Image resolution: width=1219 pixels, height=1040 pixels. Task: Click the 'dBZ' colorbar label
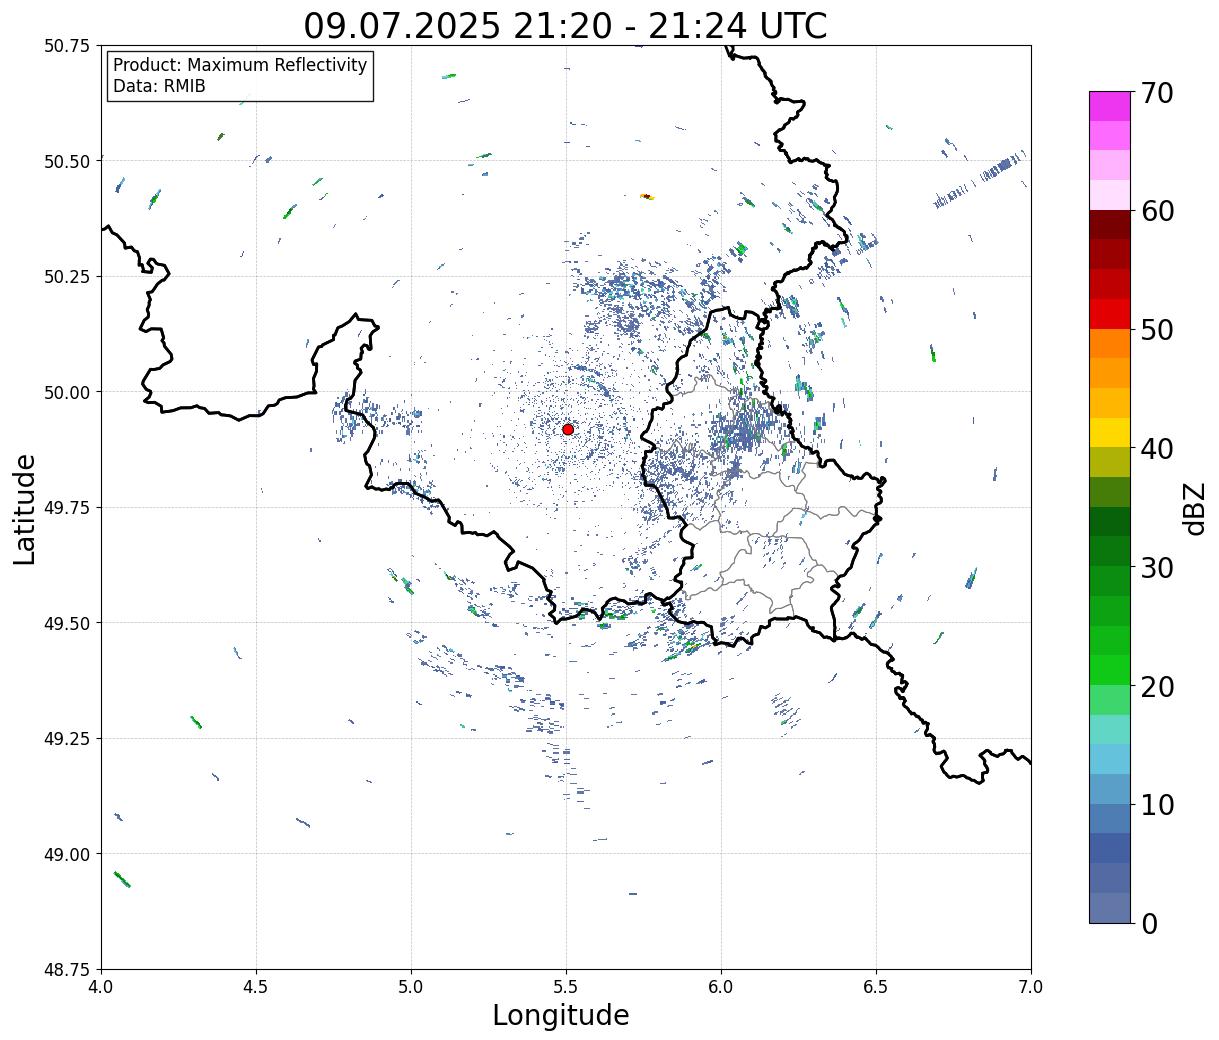pos(1194,508)
